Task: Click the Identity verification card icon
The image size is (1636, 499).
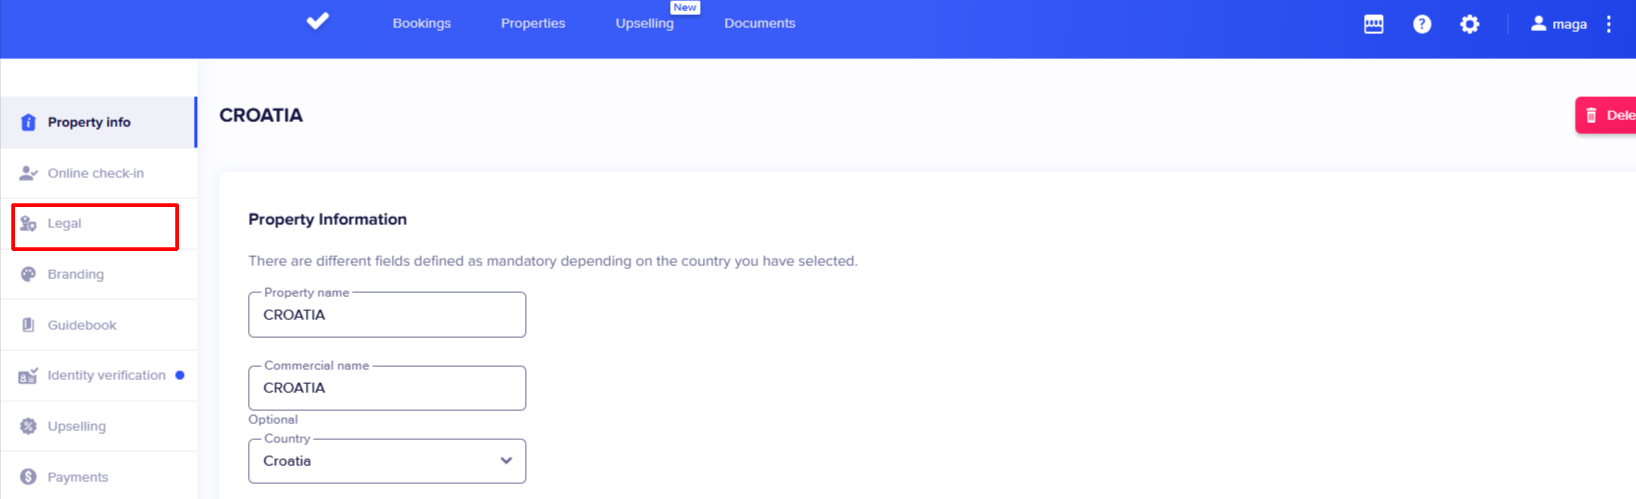Action: point(28,376)
